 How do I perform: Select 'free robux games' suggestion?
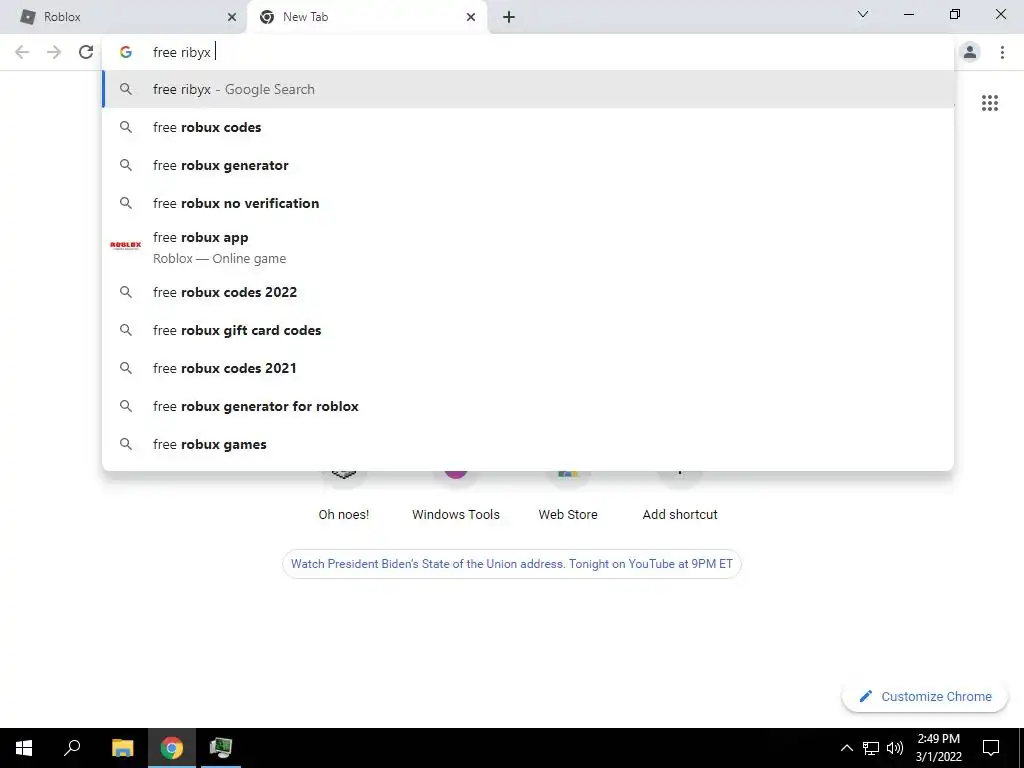pos(528,444)
